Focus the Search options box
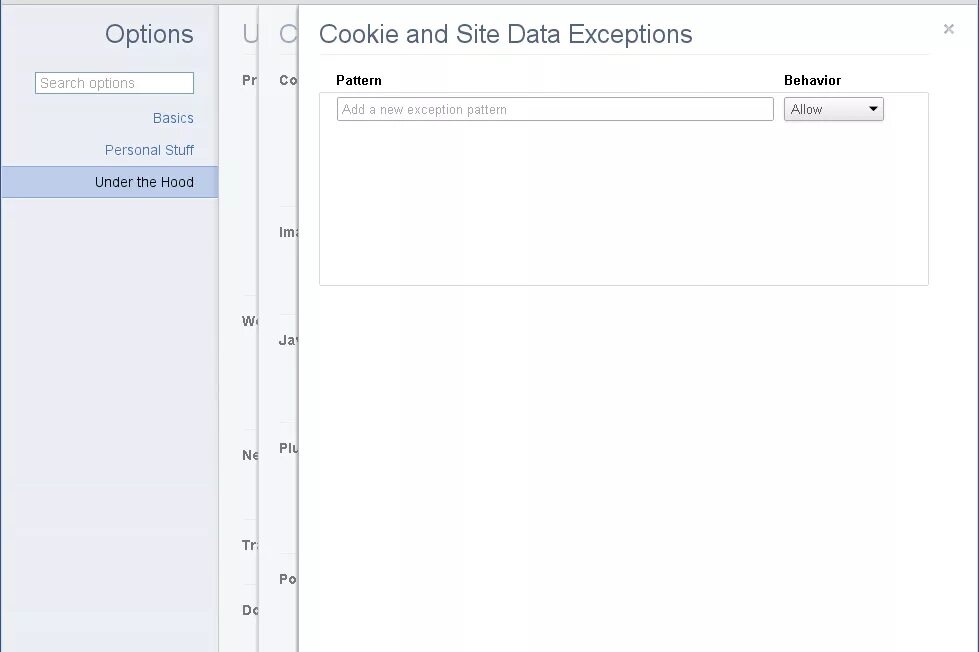Viewport: 979px width, 652px height. [x=114, y=83]
